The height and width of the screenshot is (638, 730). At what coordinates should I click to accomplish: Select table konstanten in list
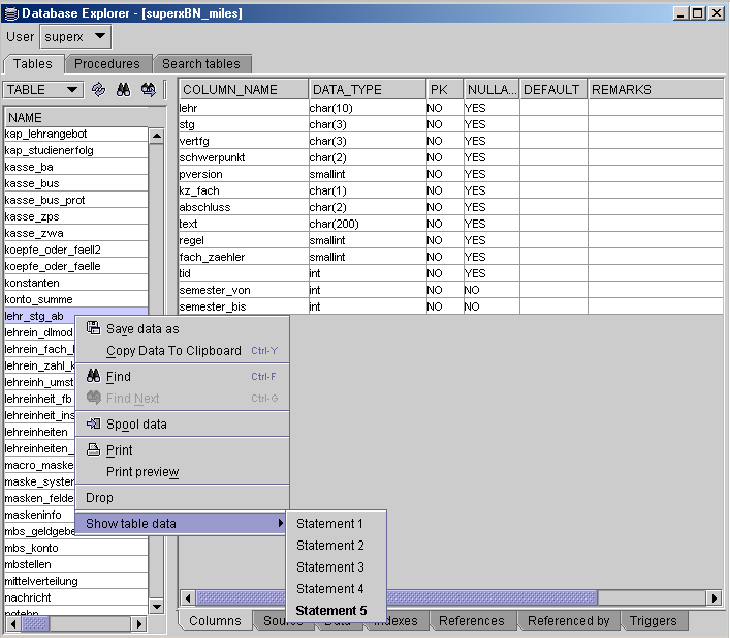76,283
